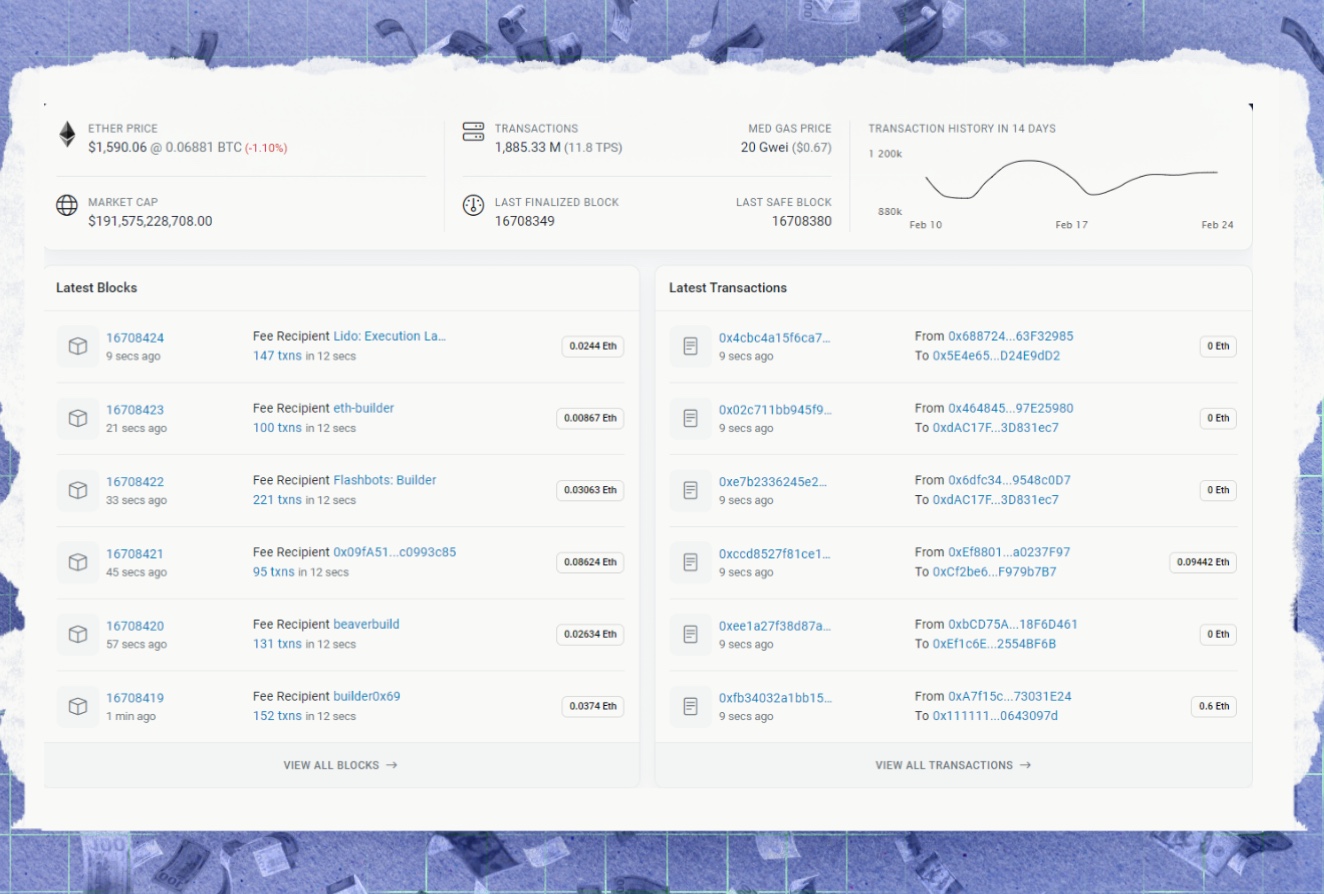1324x894 pixels.
Task: Open fee recipient beaverbuild
Action: [366, 624]
